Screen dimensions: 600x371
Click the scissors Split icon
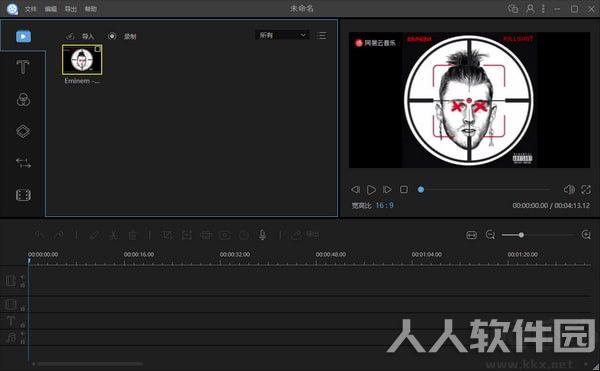click(114, 234)
